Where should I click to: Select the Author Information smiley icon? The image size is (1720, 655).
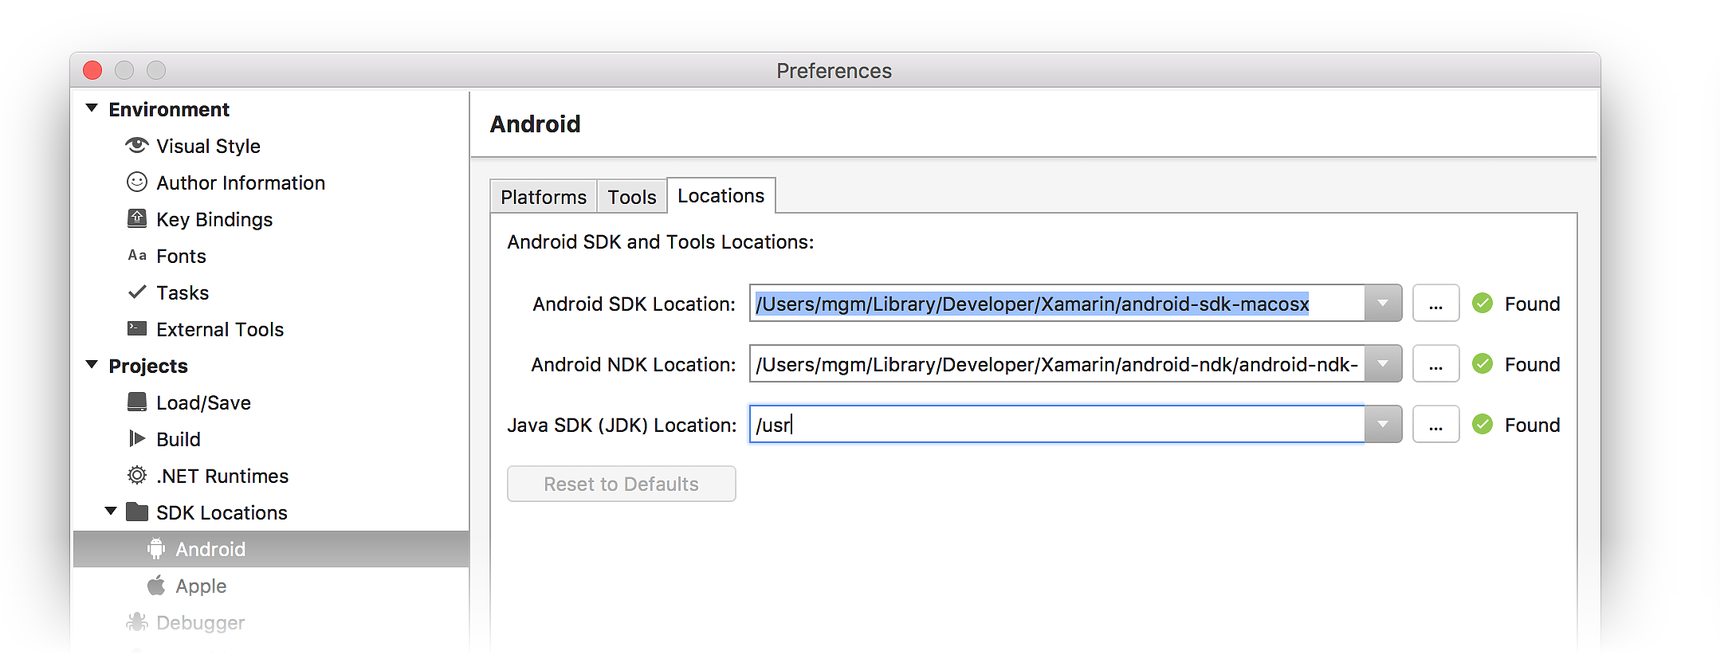tap(137, 182)
